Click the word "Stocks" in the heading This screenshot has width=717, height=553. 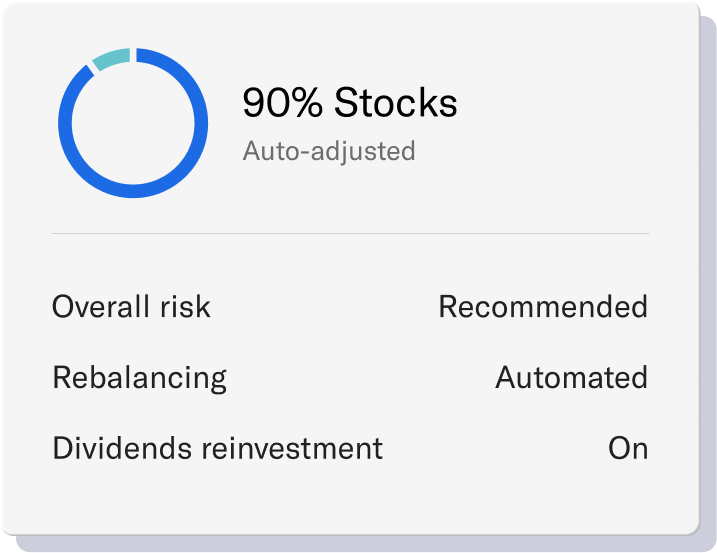tap(395, 103)
